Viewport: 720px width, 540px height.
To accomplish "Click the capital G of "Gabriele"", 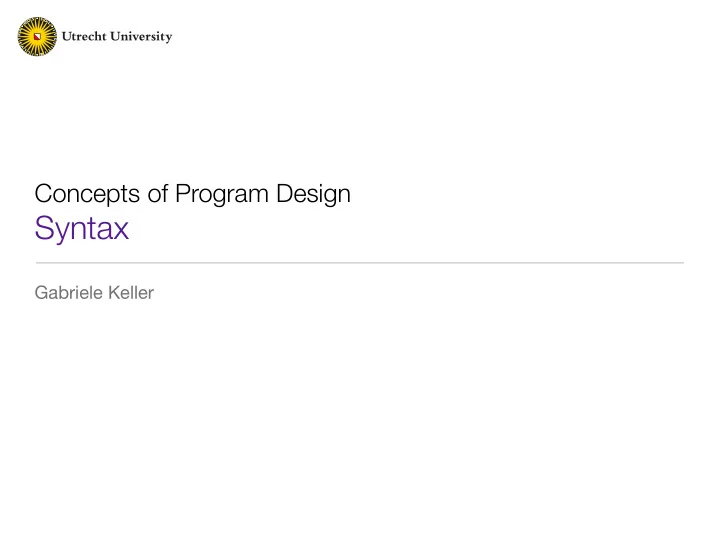I will coord(42,293).
